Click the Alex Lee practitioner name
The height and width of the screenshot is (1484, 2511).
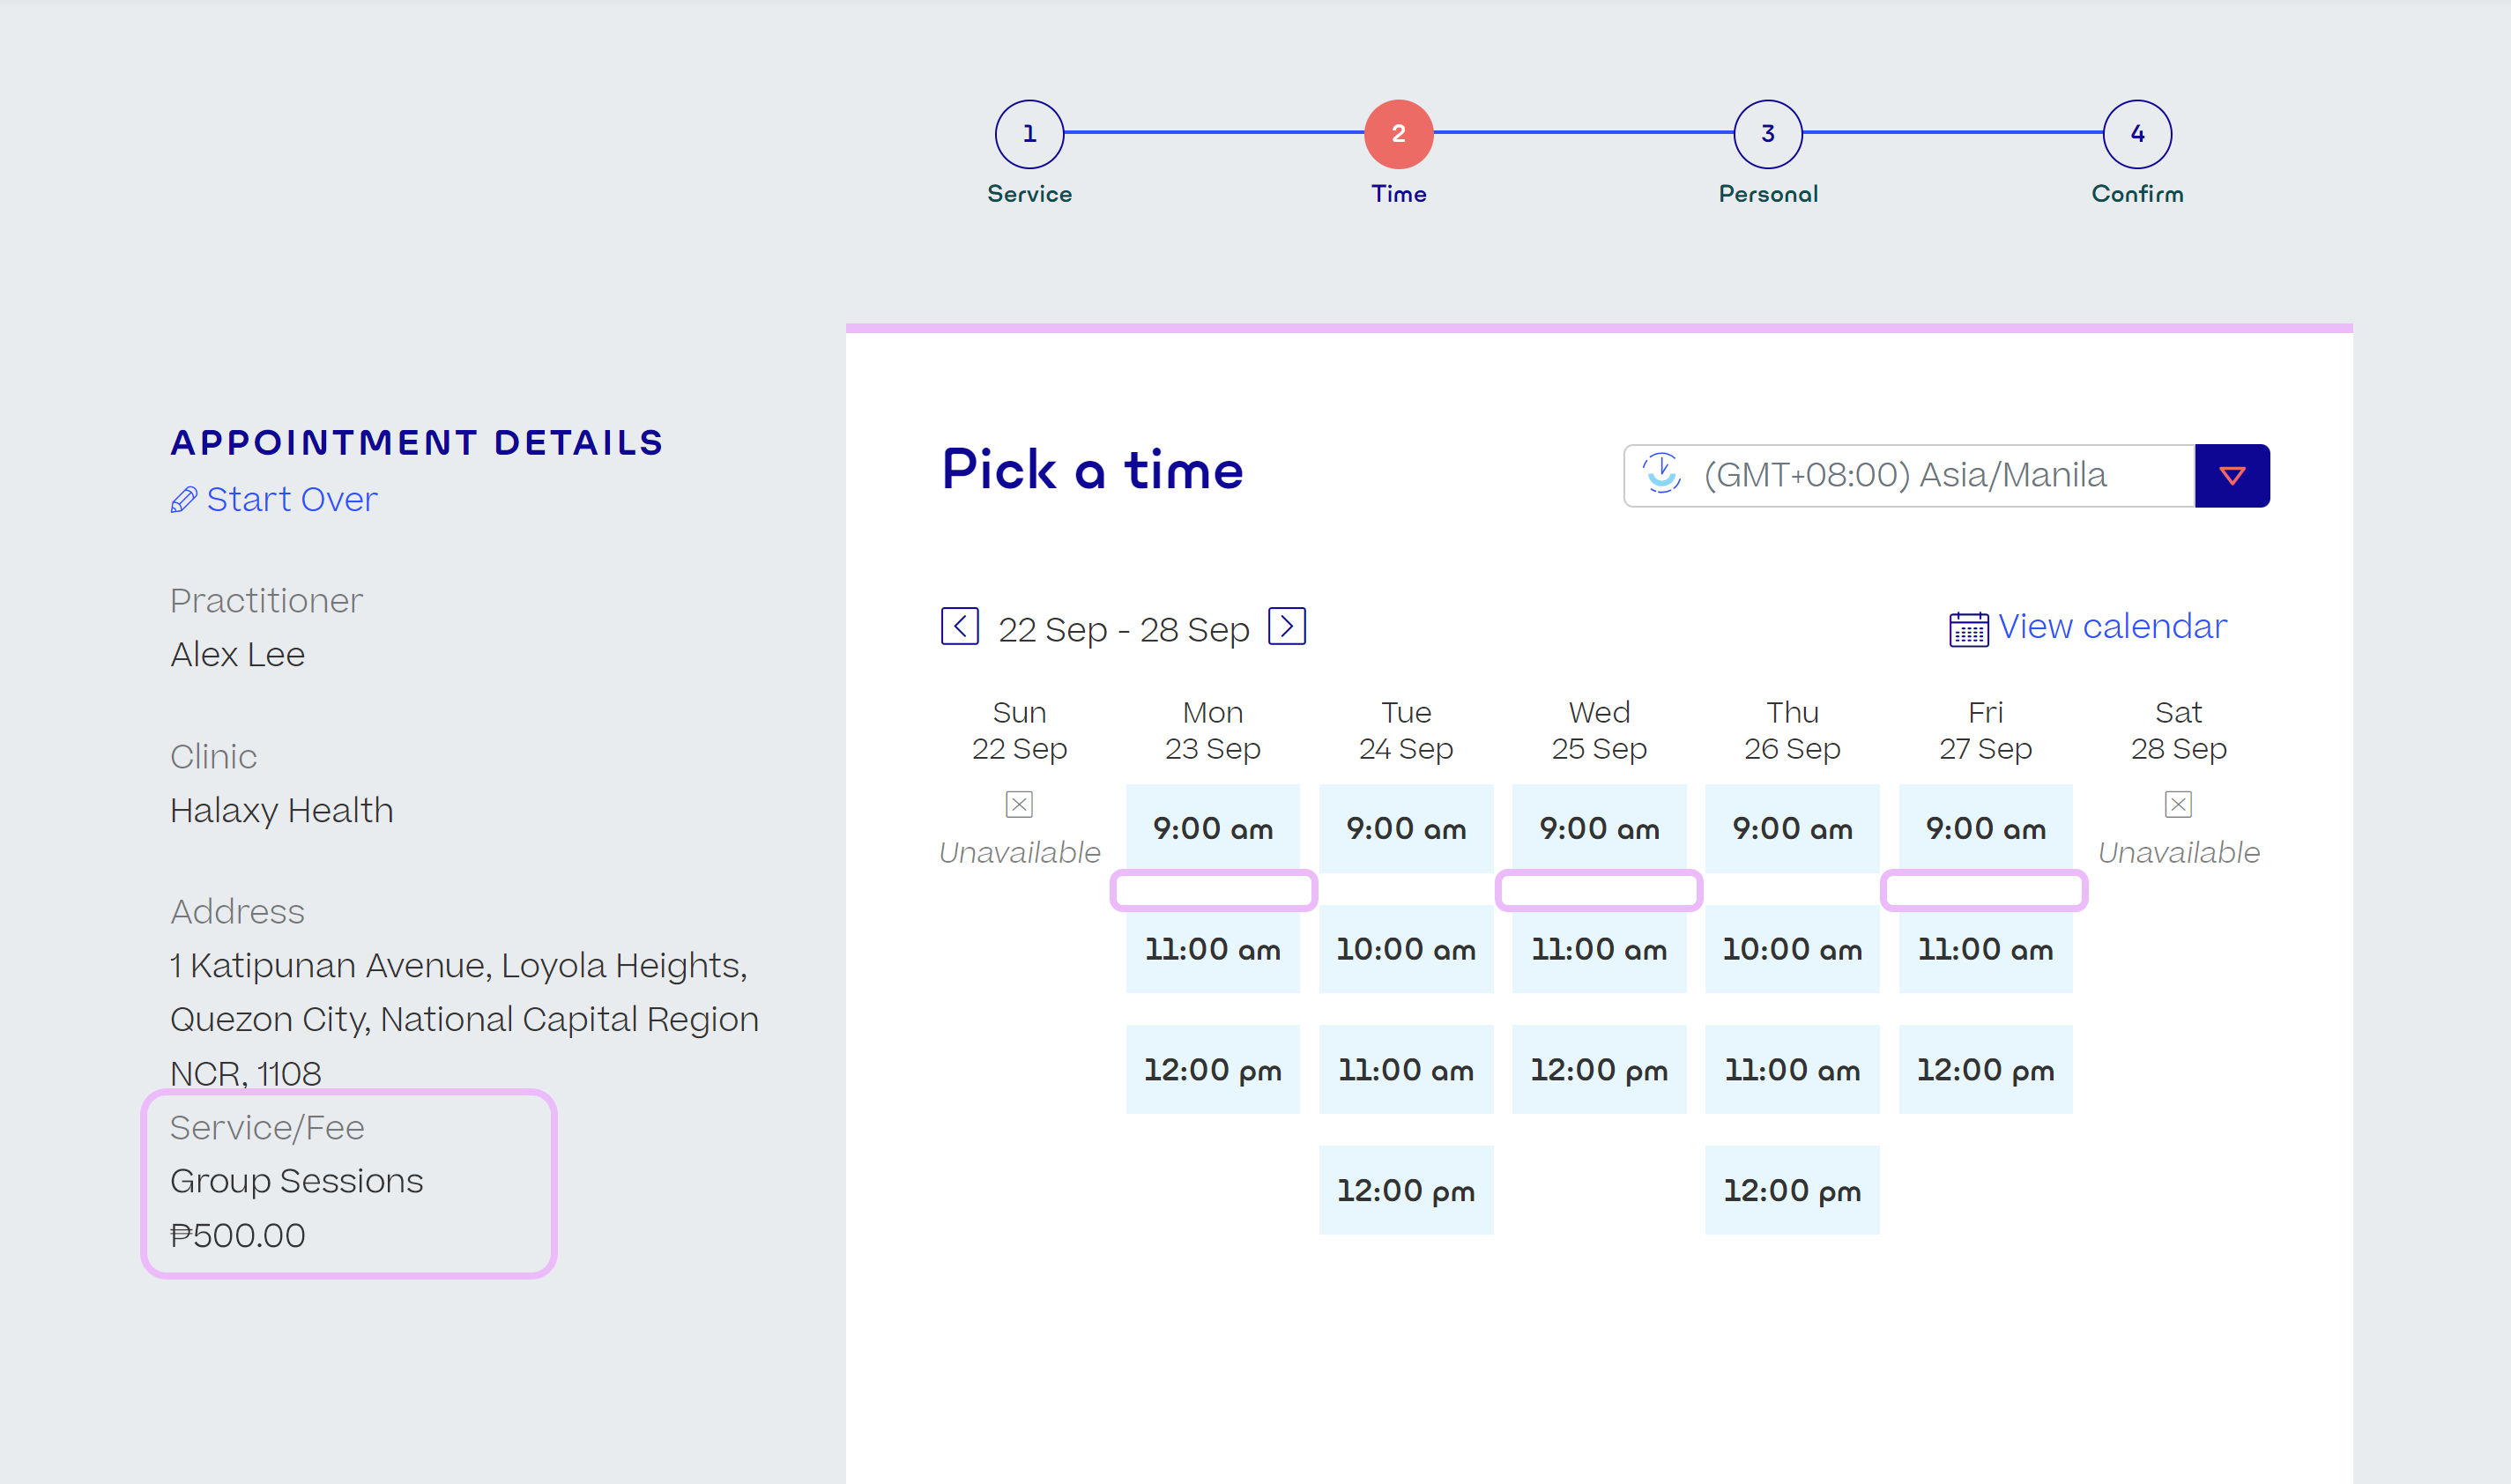pyautogui.click(x=237, y=654)
